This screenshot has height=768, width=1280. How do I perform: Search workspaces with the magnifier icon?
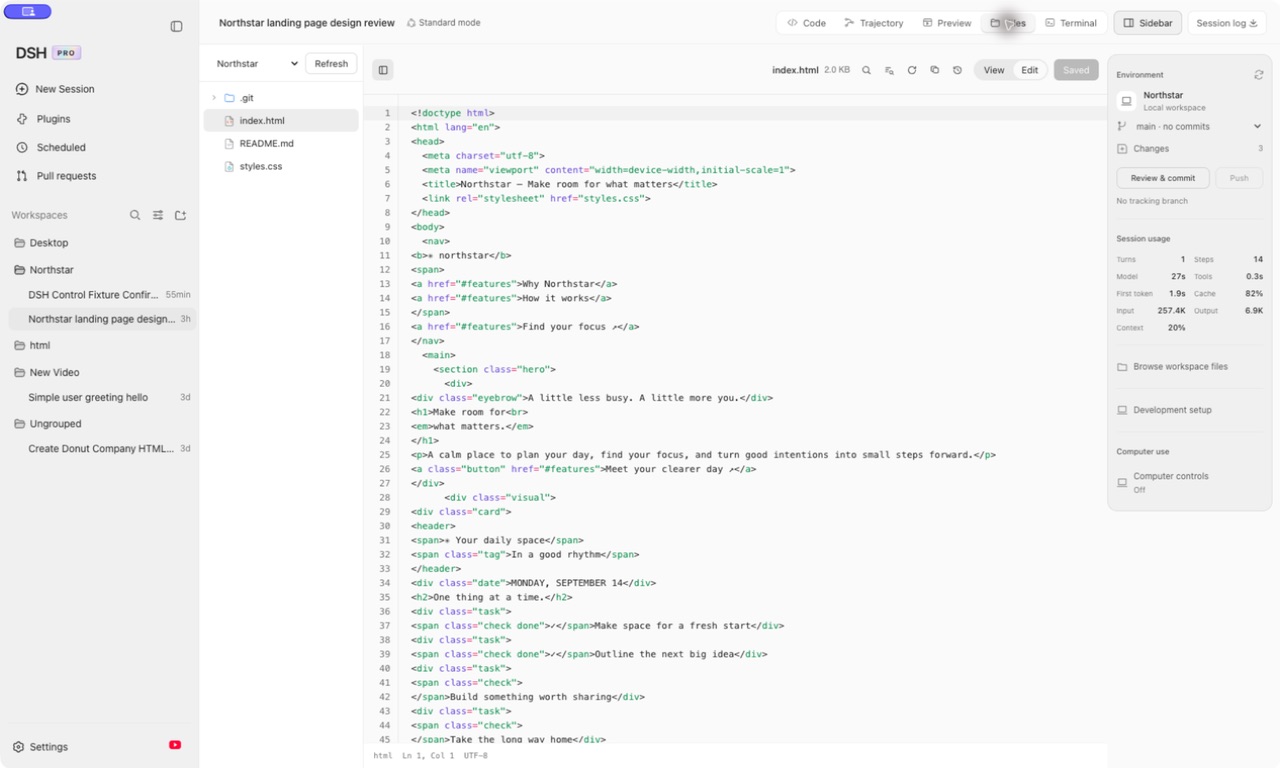[x=135, y=215]
